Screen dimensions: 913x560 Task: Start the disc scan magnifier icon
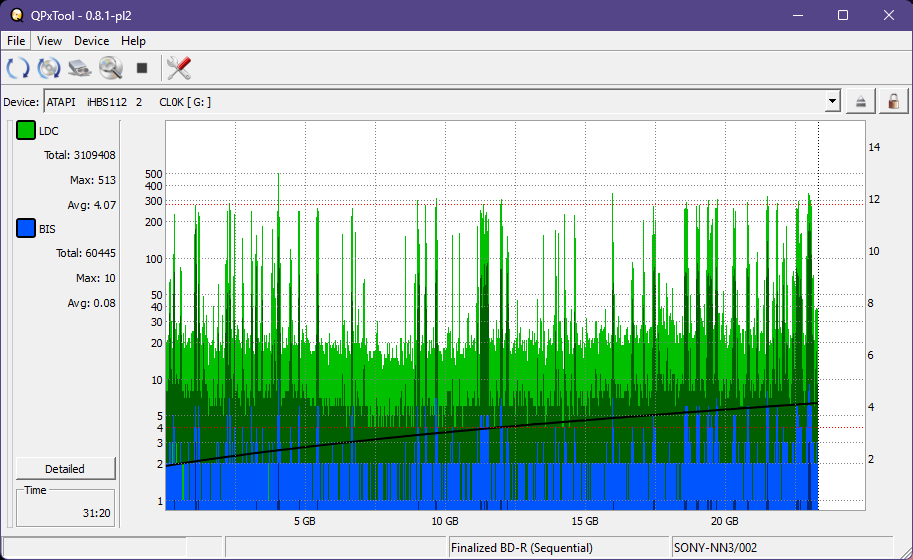111,68
